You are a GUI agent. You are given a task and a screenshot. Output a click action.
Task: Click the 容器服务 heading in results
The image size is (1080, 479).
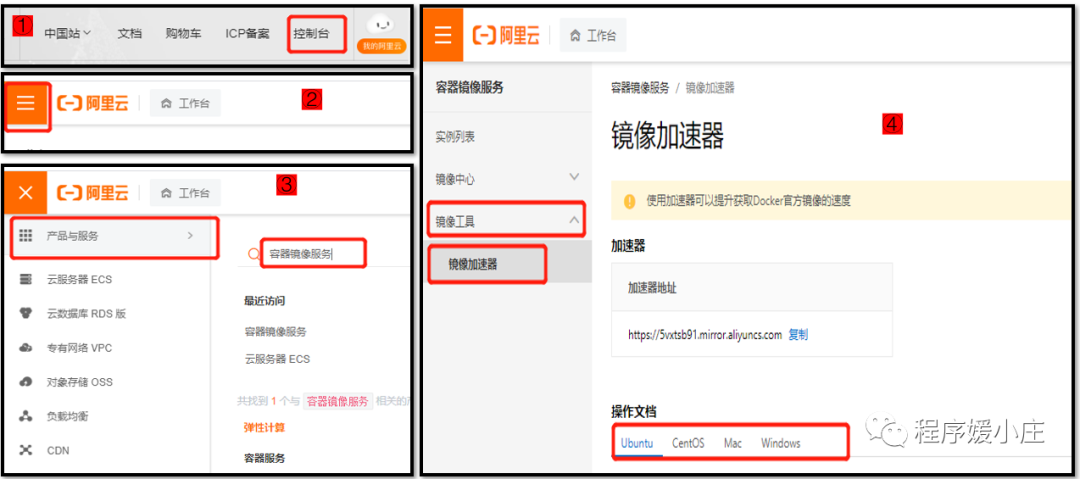(x=264, y=458)
